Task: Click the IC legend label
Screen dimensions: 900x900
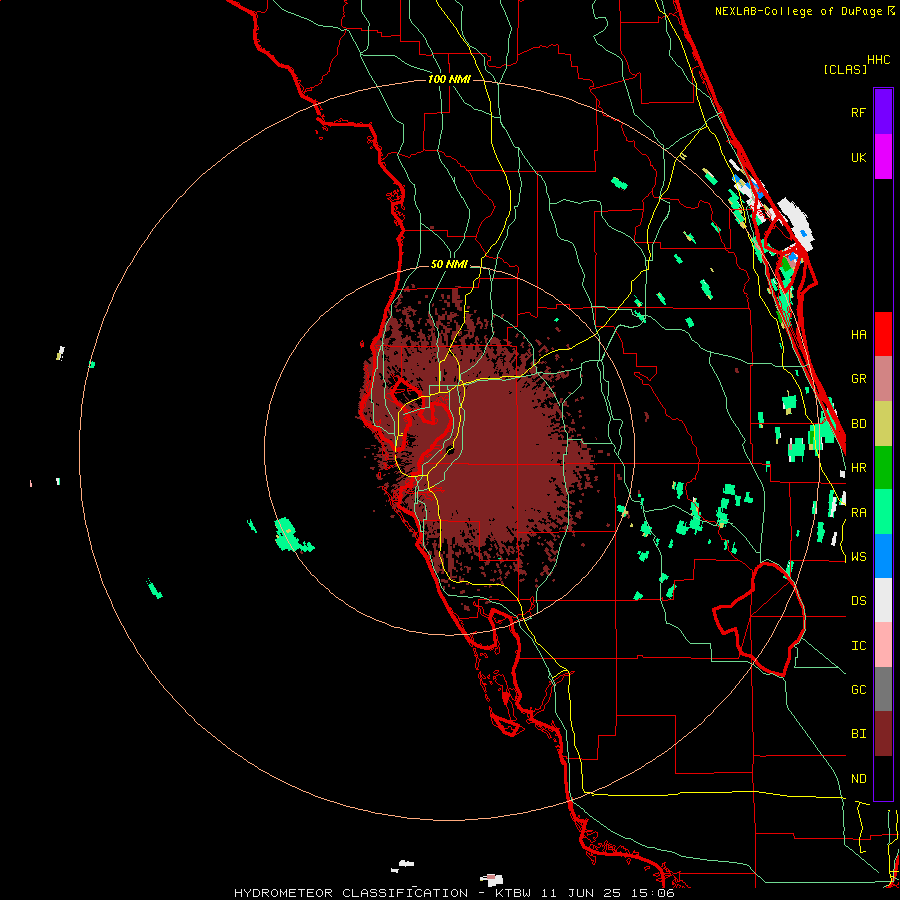Action: coord(858,646)
